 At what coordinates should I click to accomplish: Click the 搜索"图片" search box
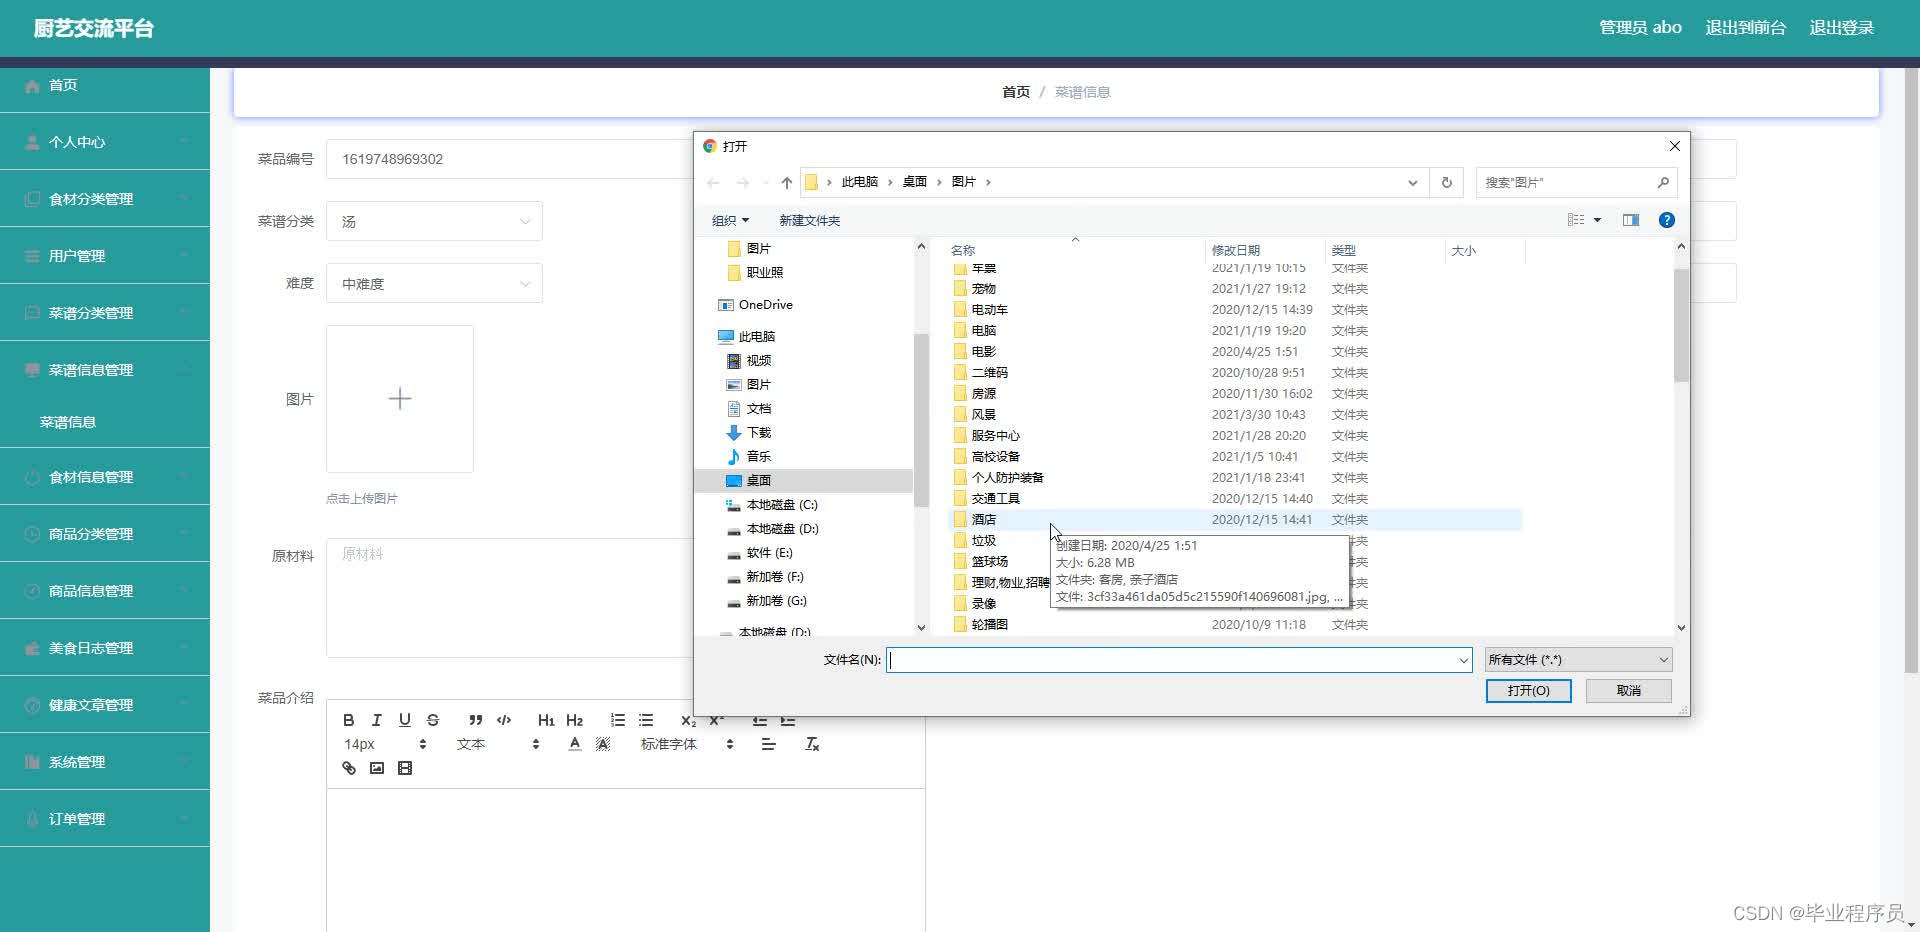[1576, 182]
